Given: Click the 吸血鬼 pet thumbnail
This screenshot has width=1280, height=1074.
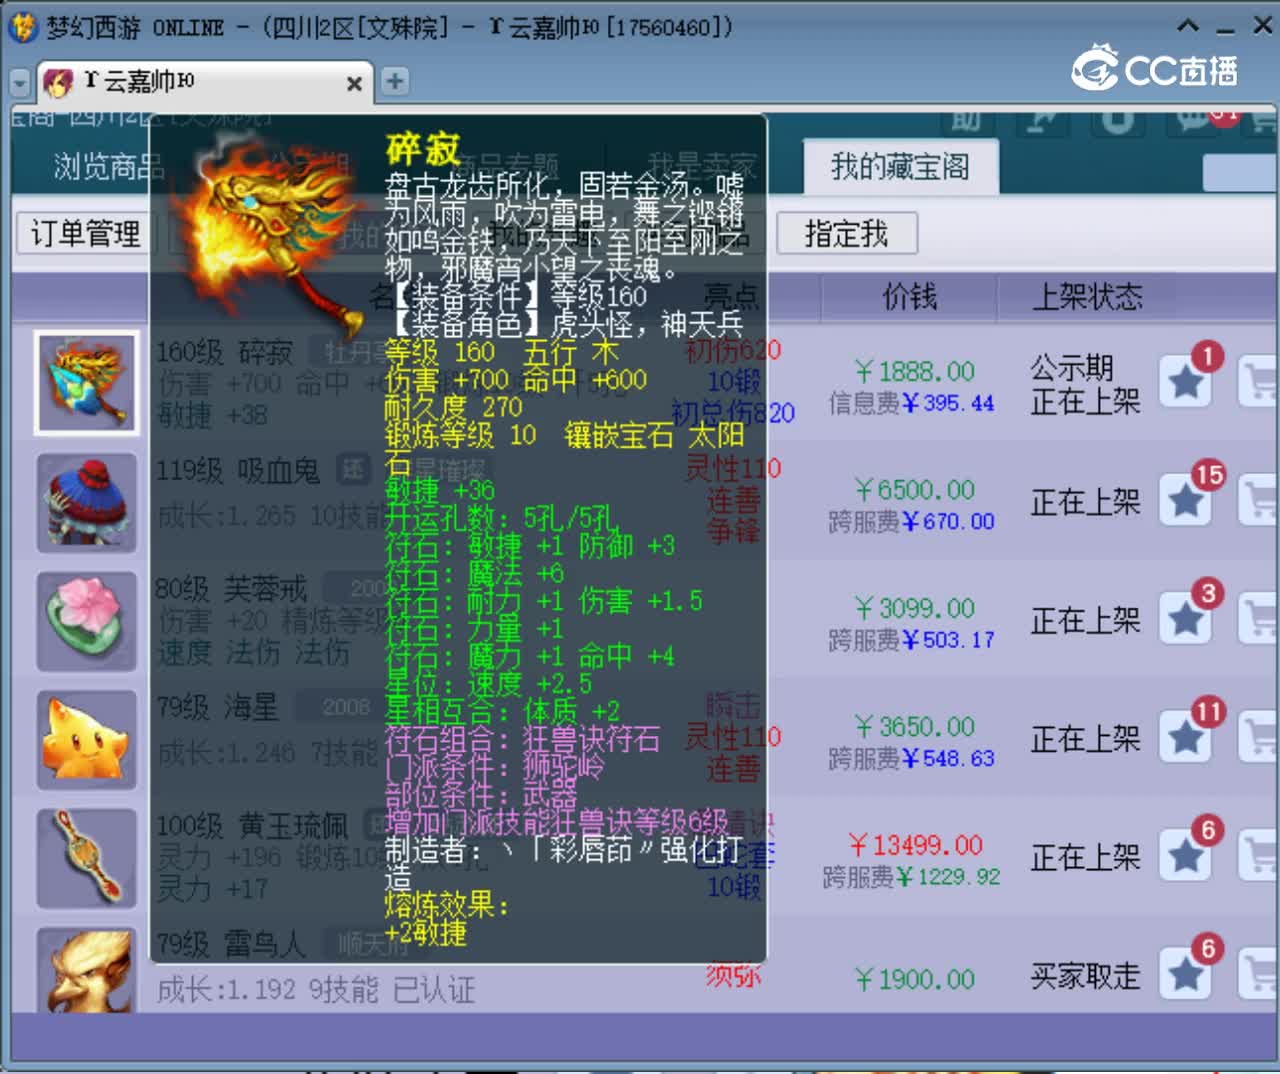Looking at the screenshot, I should point(86,502).
